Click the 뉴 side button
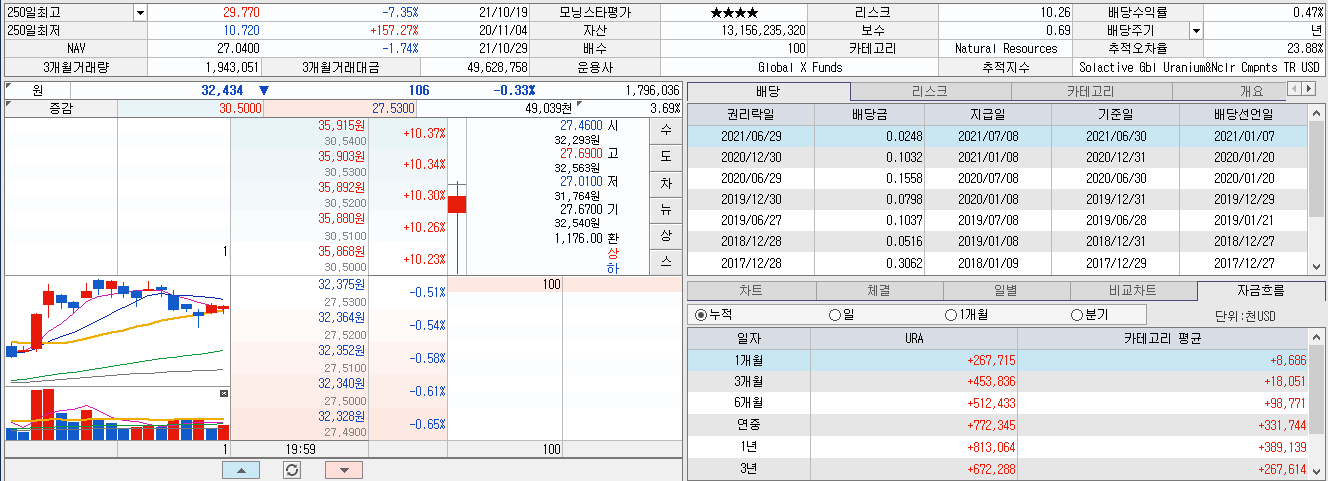This screenshot has width=1328, height=481. click(666, 209)
